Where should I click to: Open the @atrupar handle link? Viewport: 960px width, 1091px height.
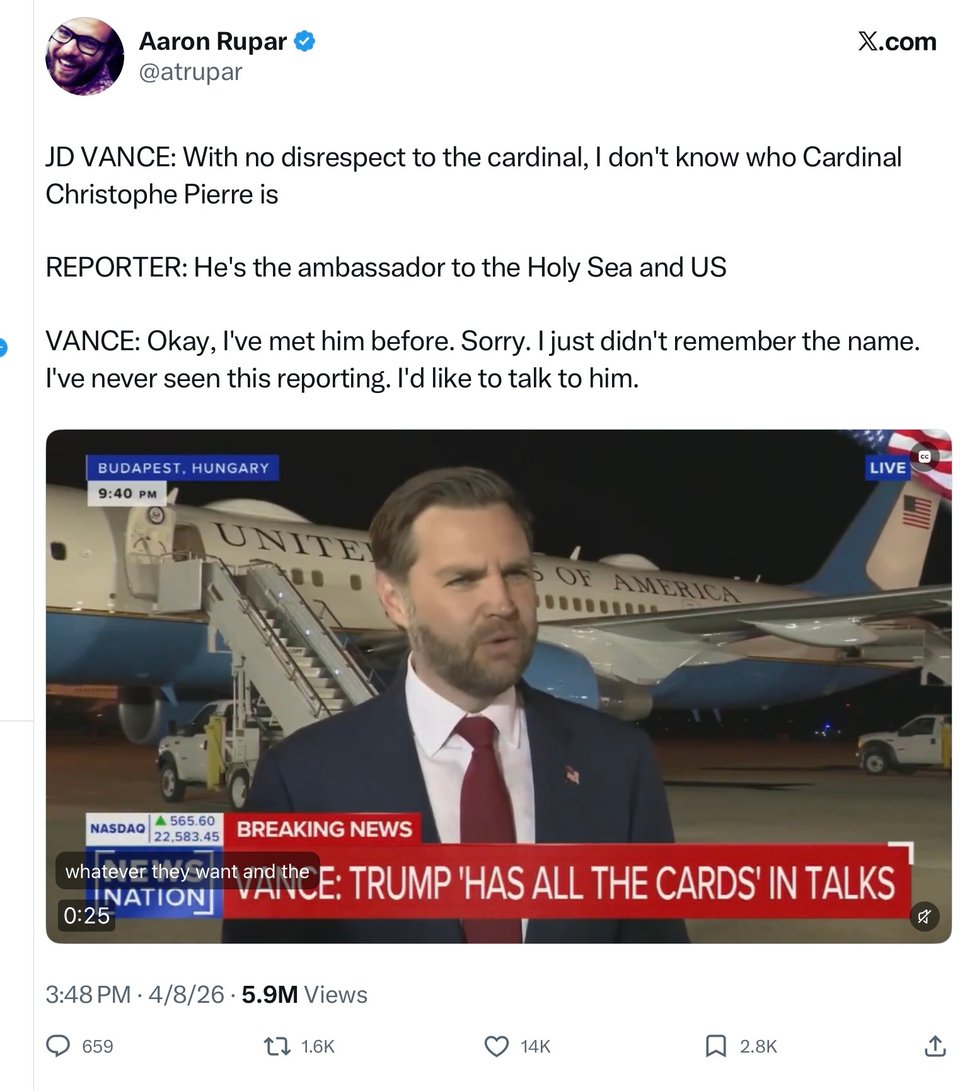click(x=190, y=72)
